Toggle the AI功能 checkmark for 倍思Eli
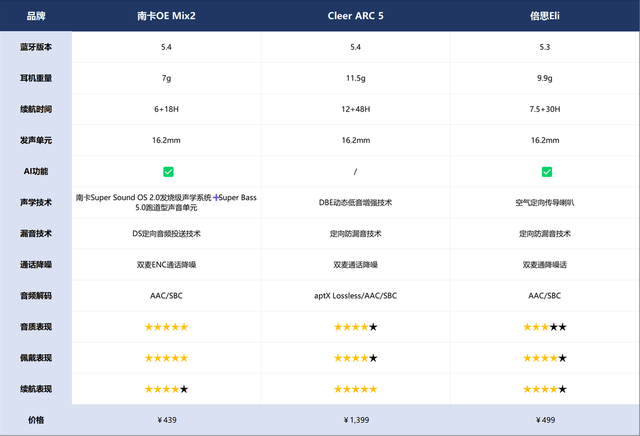This screenshot has height=436, width=640. pyautogui.click(x=546, y=172)
